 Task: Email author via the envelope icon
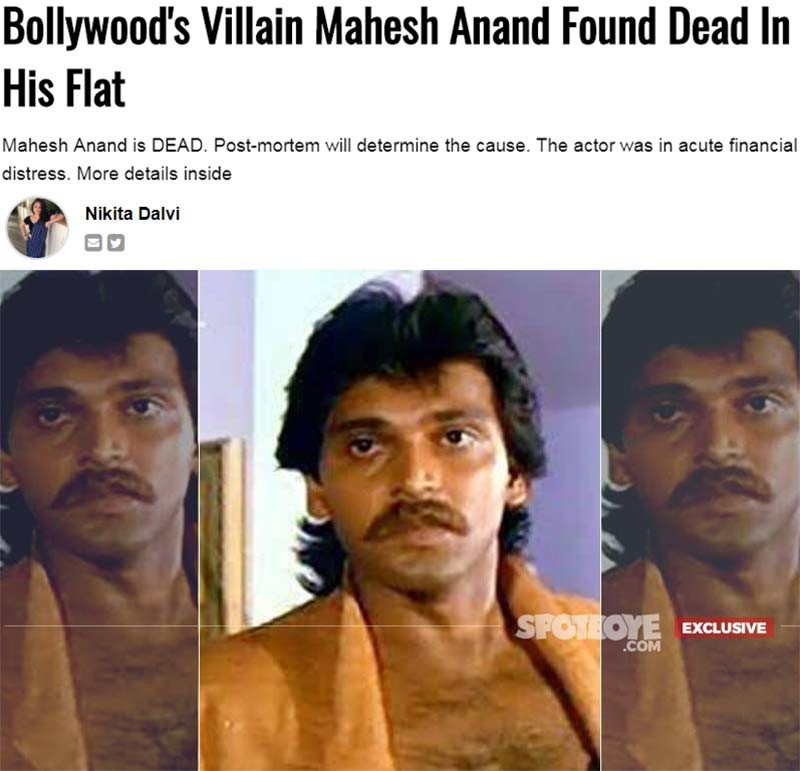[x=93, y=243]
